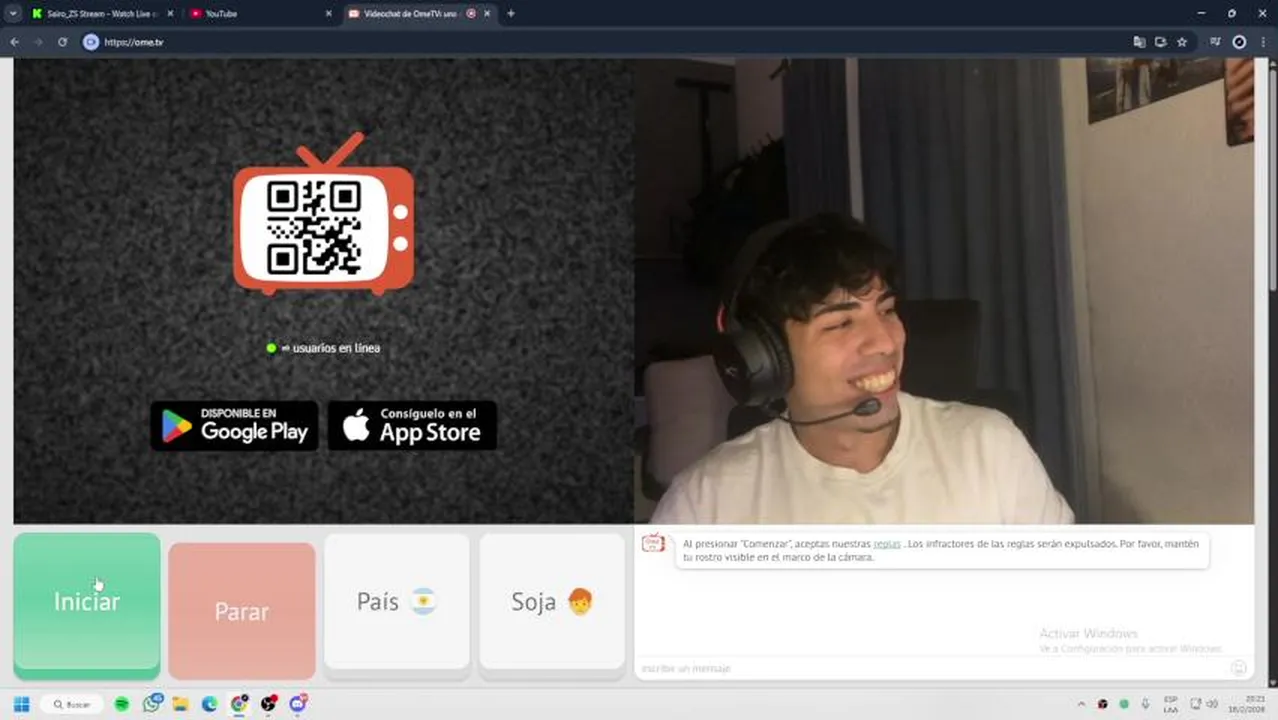
Task: Switch to the Seiro_ZS Stream tab
Action: click(100, 14)
